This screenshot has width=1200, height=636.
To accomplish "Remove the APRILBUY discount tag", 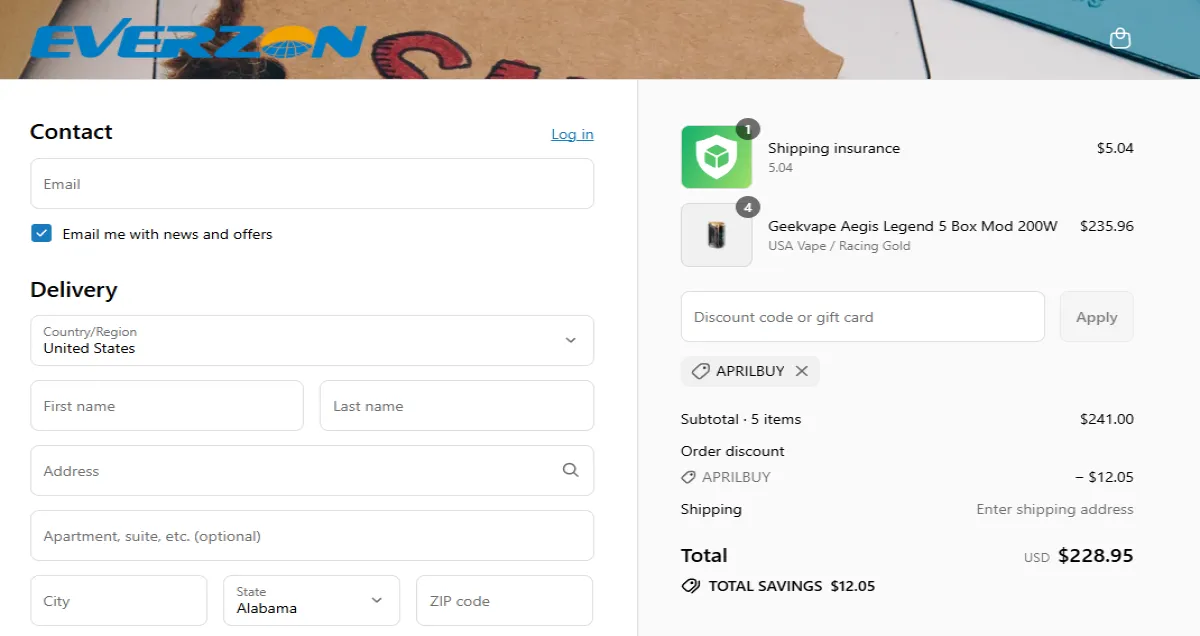I will [801, 371].
